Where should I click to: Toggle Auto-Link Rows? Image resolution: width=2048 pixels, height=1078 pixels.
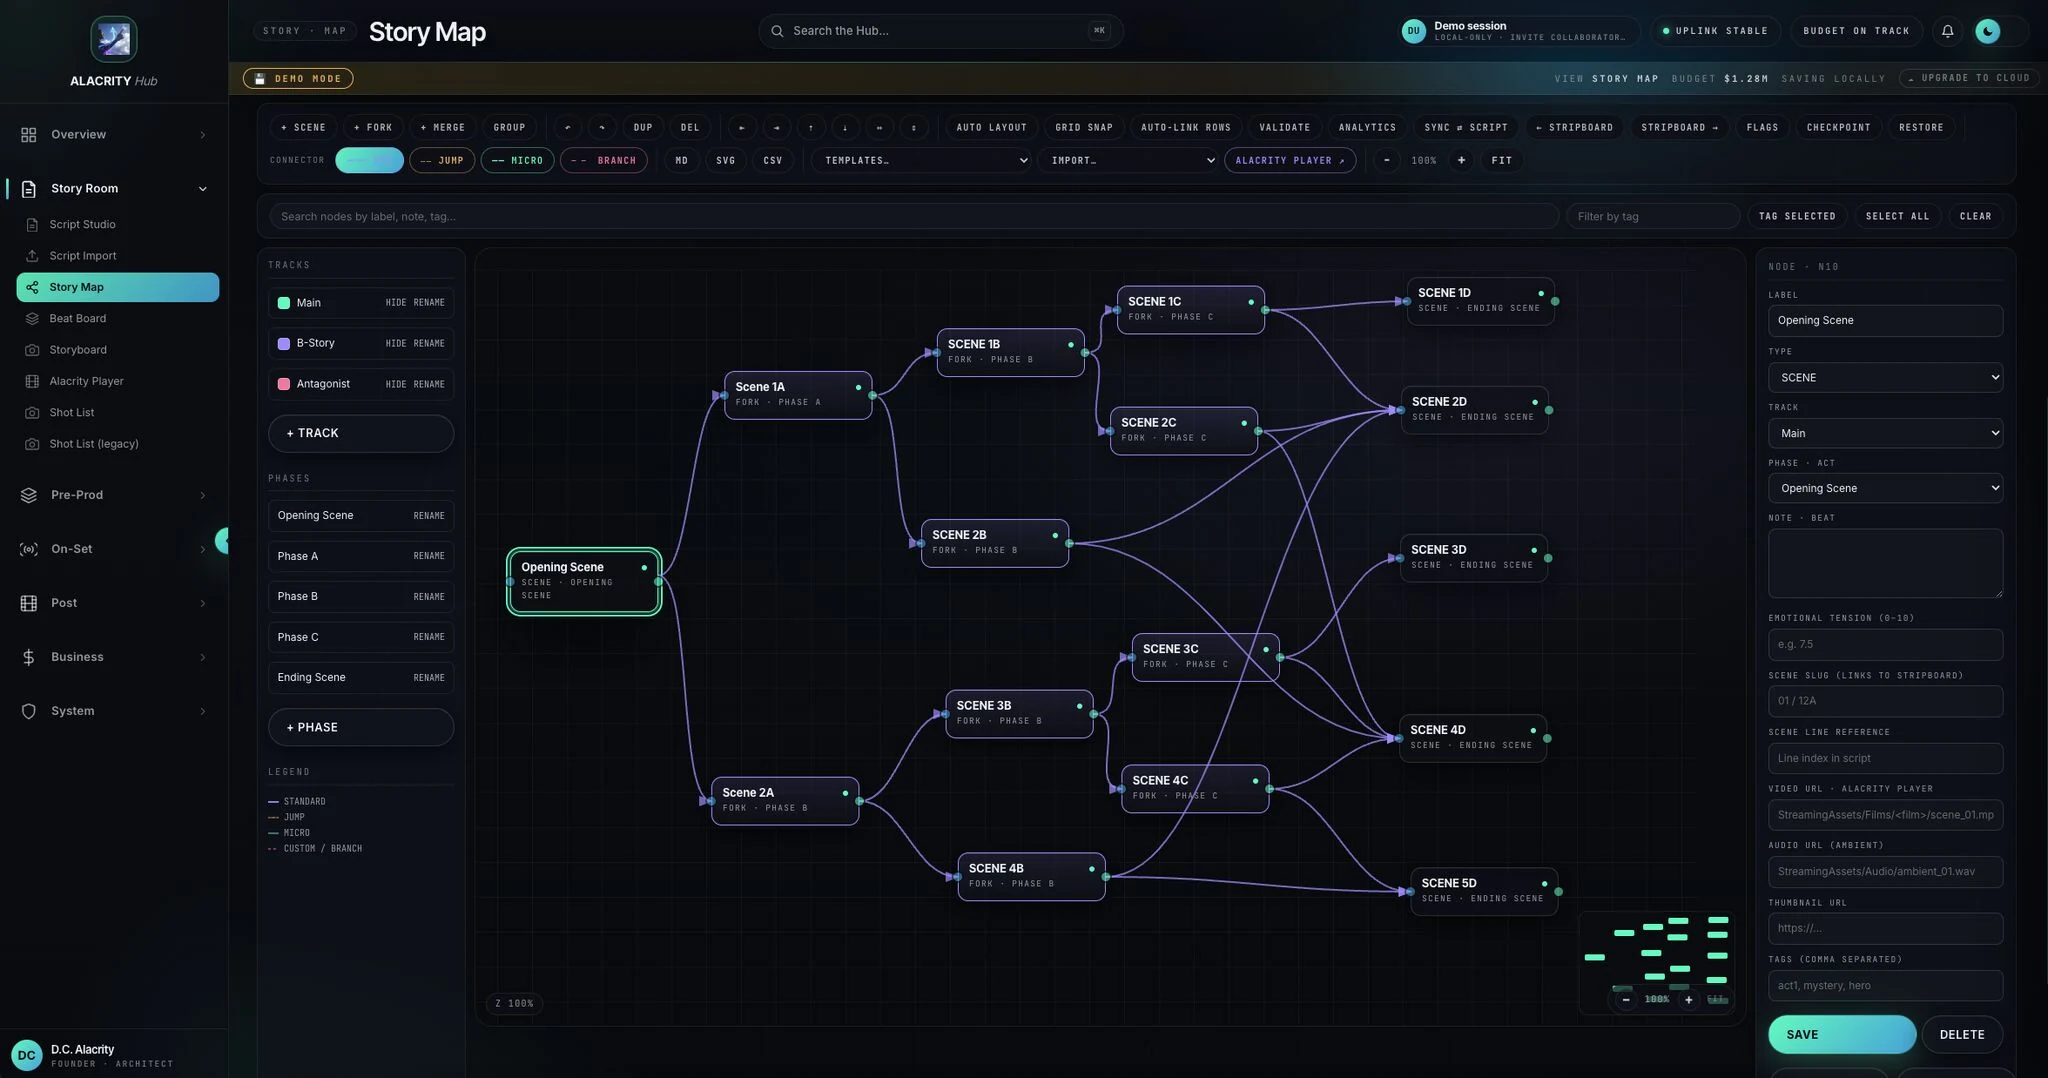1186,127
